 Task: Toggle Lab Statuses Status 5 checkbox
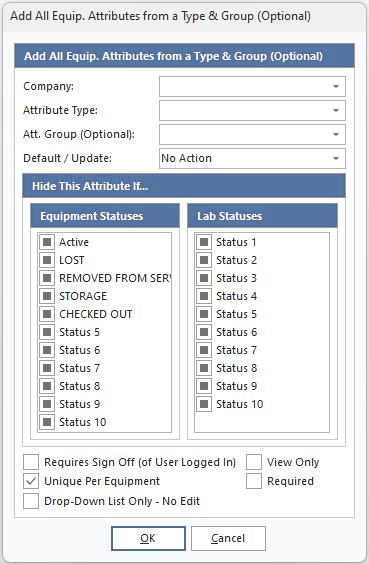click(x=204, y=314)
